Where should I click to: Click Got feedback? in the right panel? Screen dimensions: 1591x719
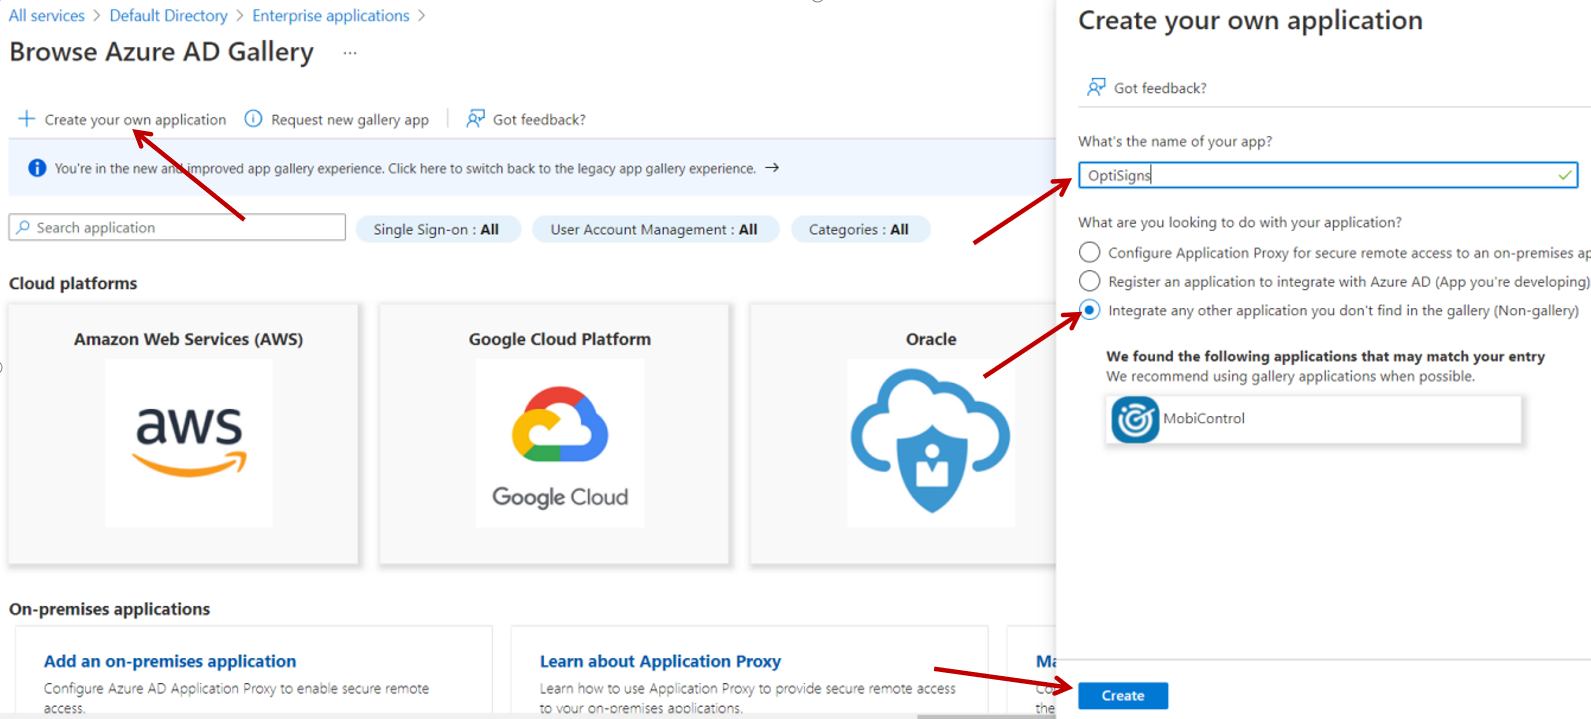(1160, 88)
